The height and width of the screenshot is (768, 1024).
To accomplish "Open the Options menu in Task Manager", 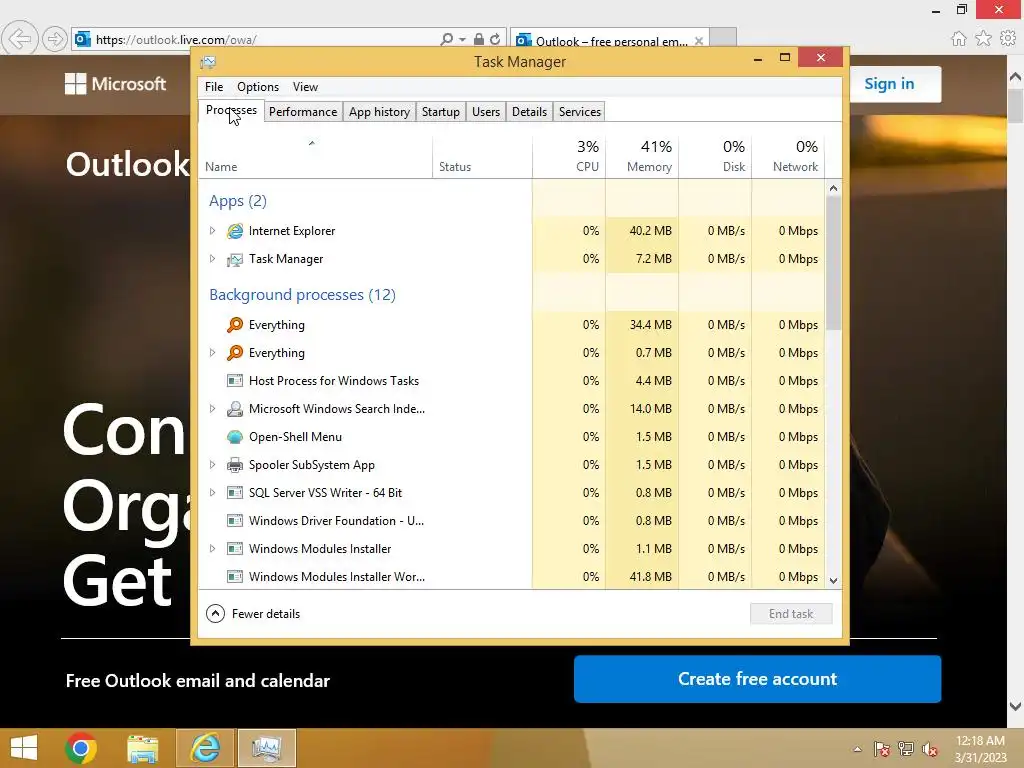I will pyautogui.click(x=257, y=87).
